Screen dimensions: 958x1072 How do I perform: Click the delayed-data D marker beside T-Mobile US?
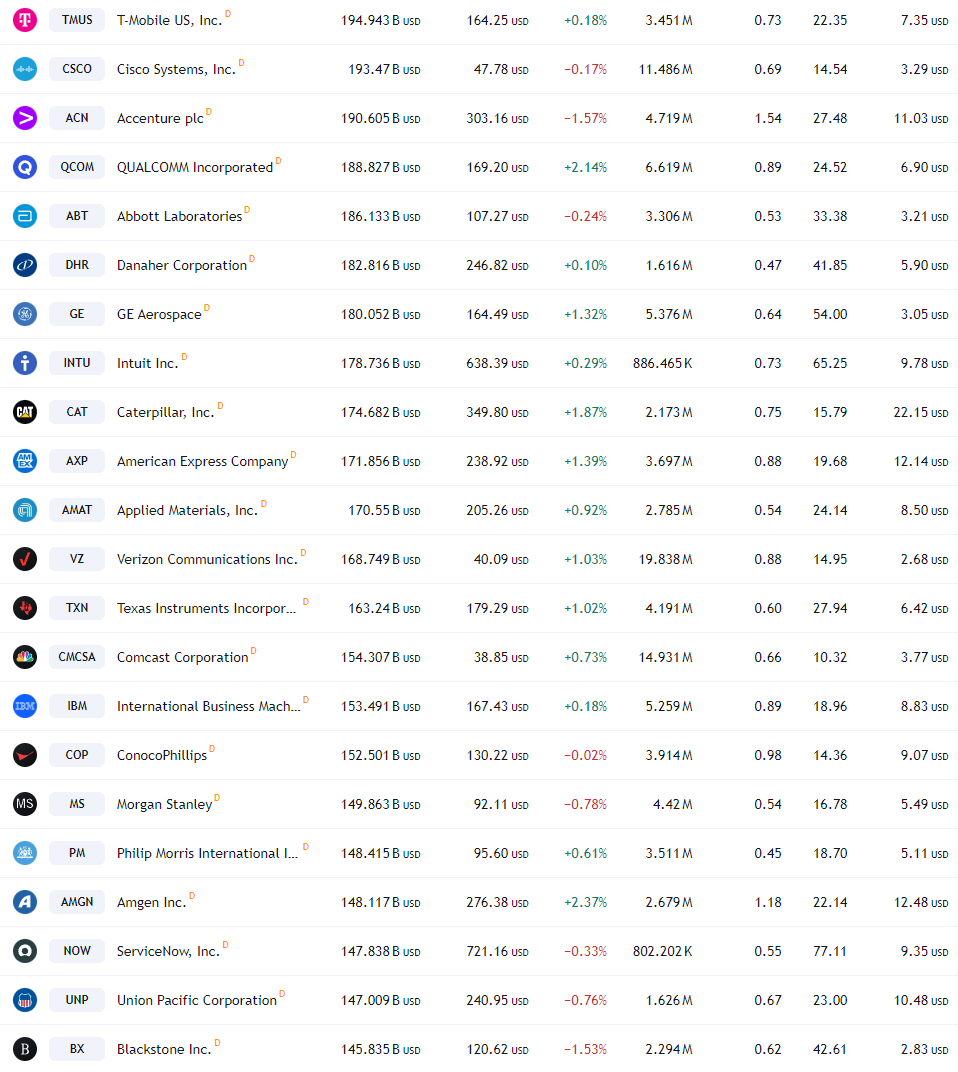click(228, 14)
